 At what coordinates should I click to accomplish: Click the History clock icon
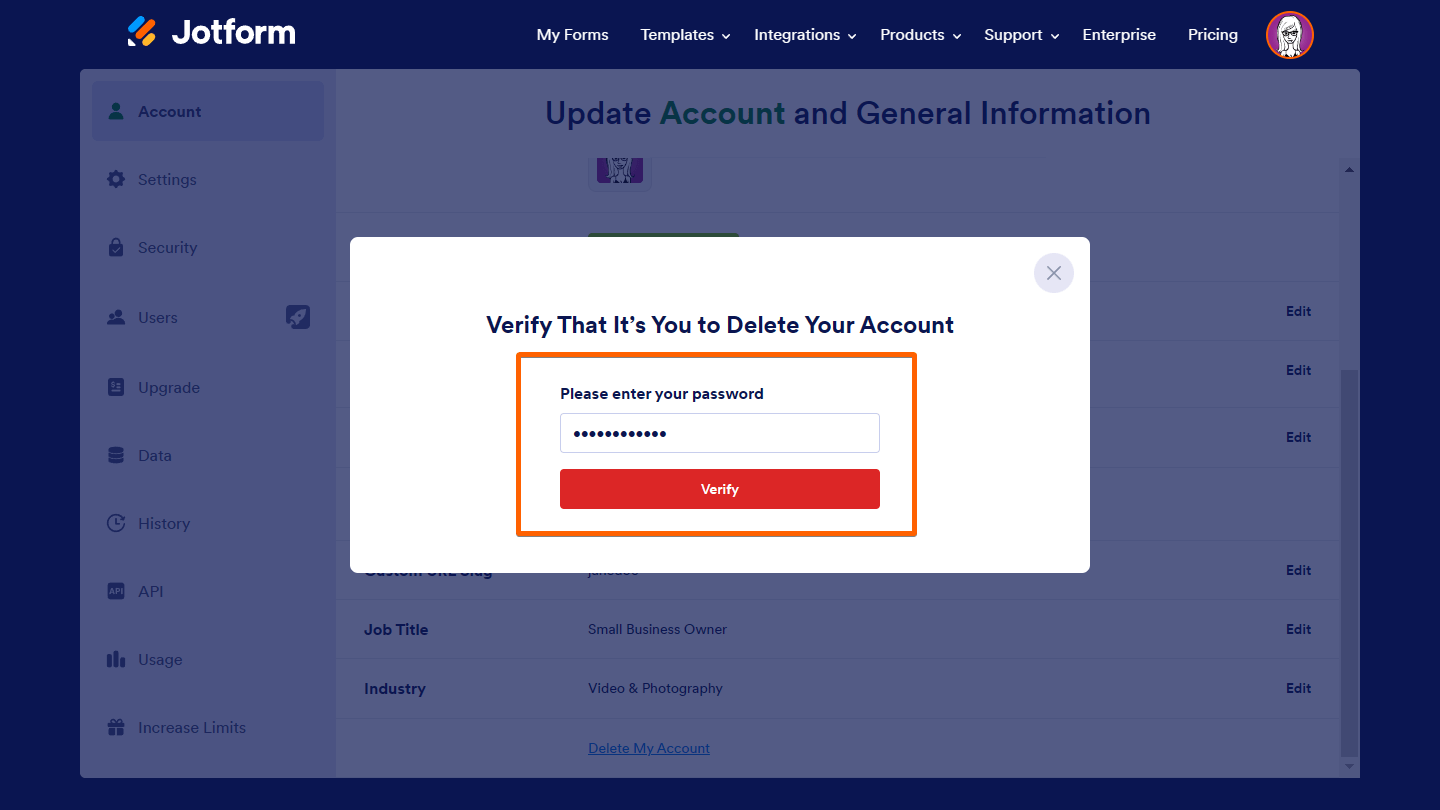[116, 523]
